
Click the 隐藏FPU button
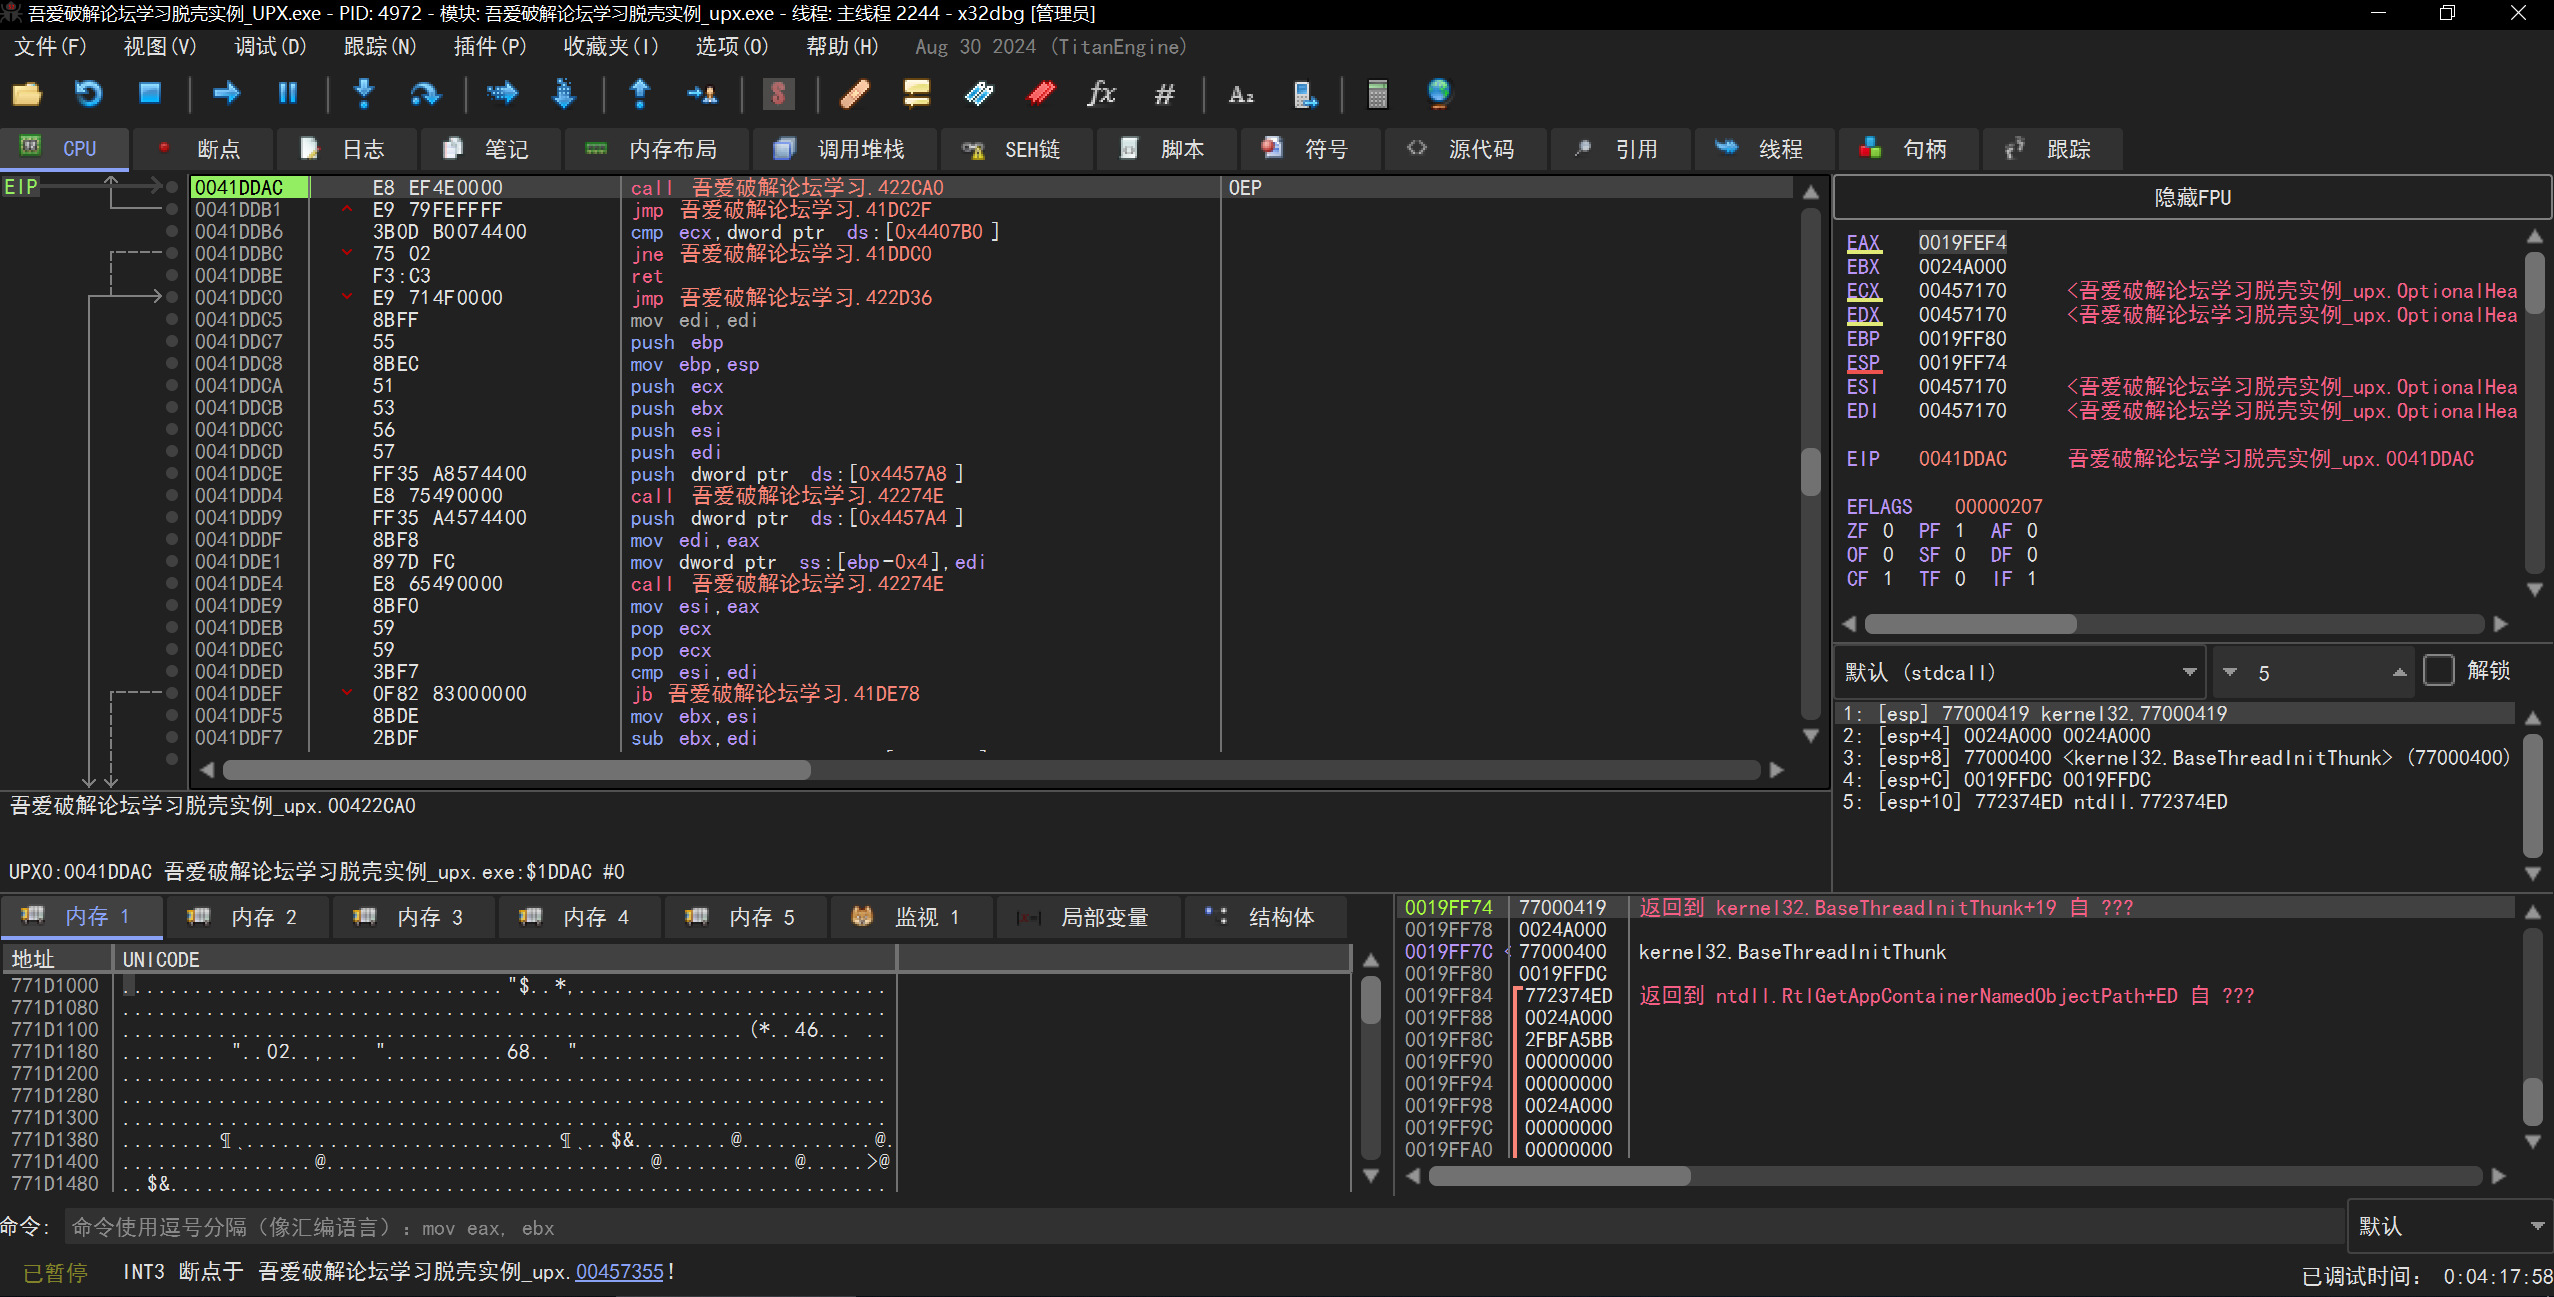(x=2191, y=198)
